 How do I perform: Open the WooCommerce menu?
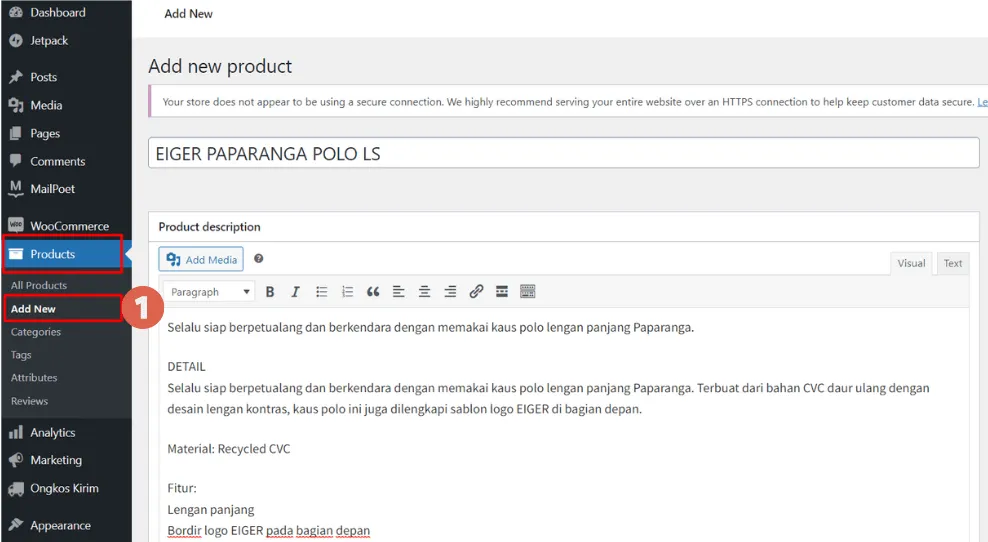[69, 226]
